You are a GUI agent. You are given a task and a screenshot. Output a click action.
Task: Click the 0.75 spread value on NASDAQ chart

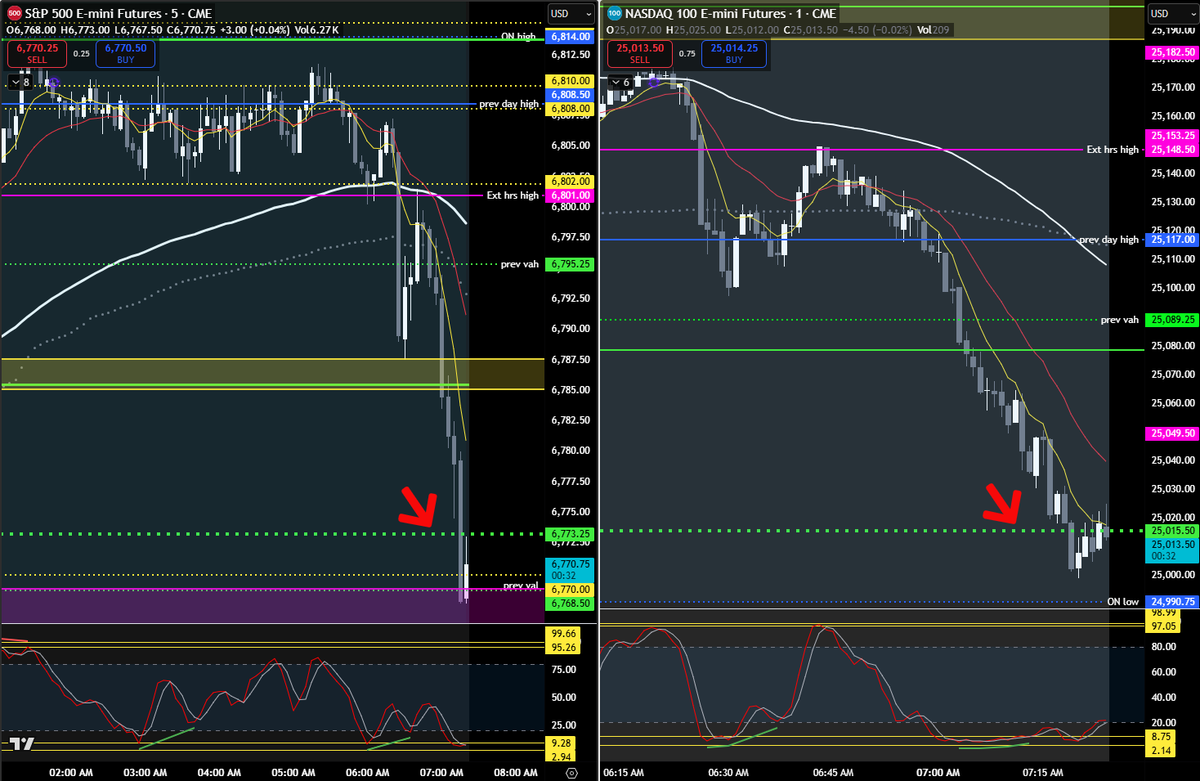[x=688, y=54]
